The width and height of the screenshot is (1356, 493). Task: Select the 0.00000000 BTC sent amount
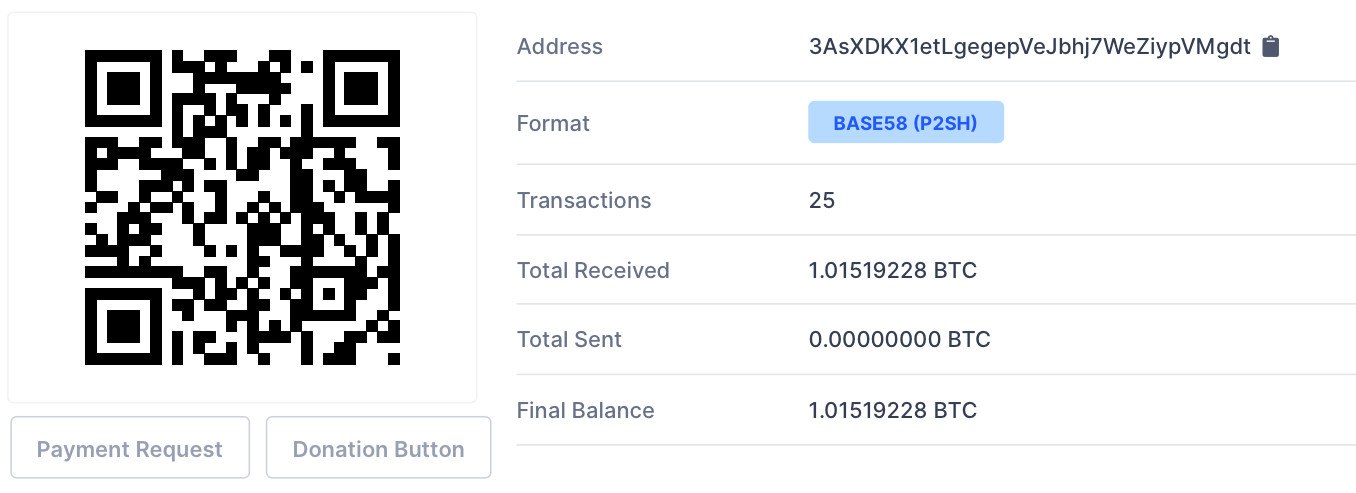[899, 339]
